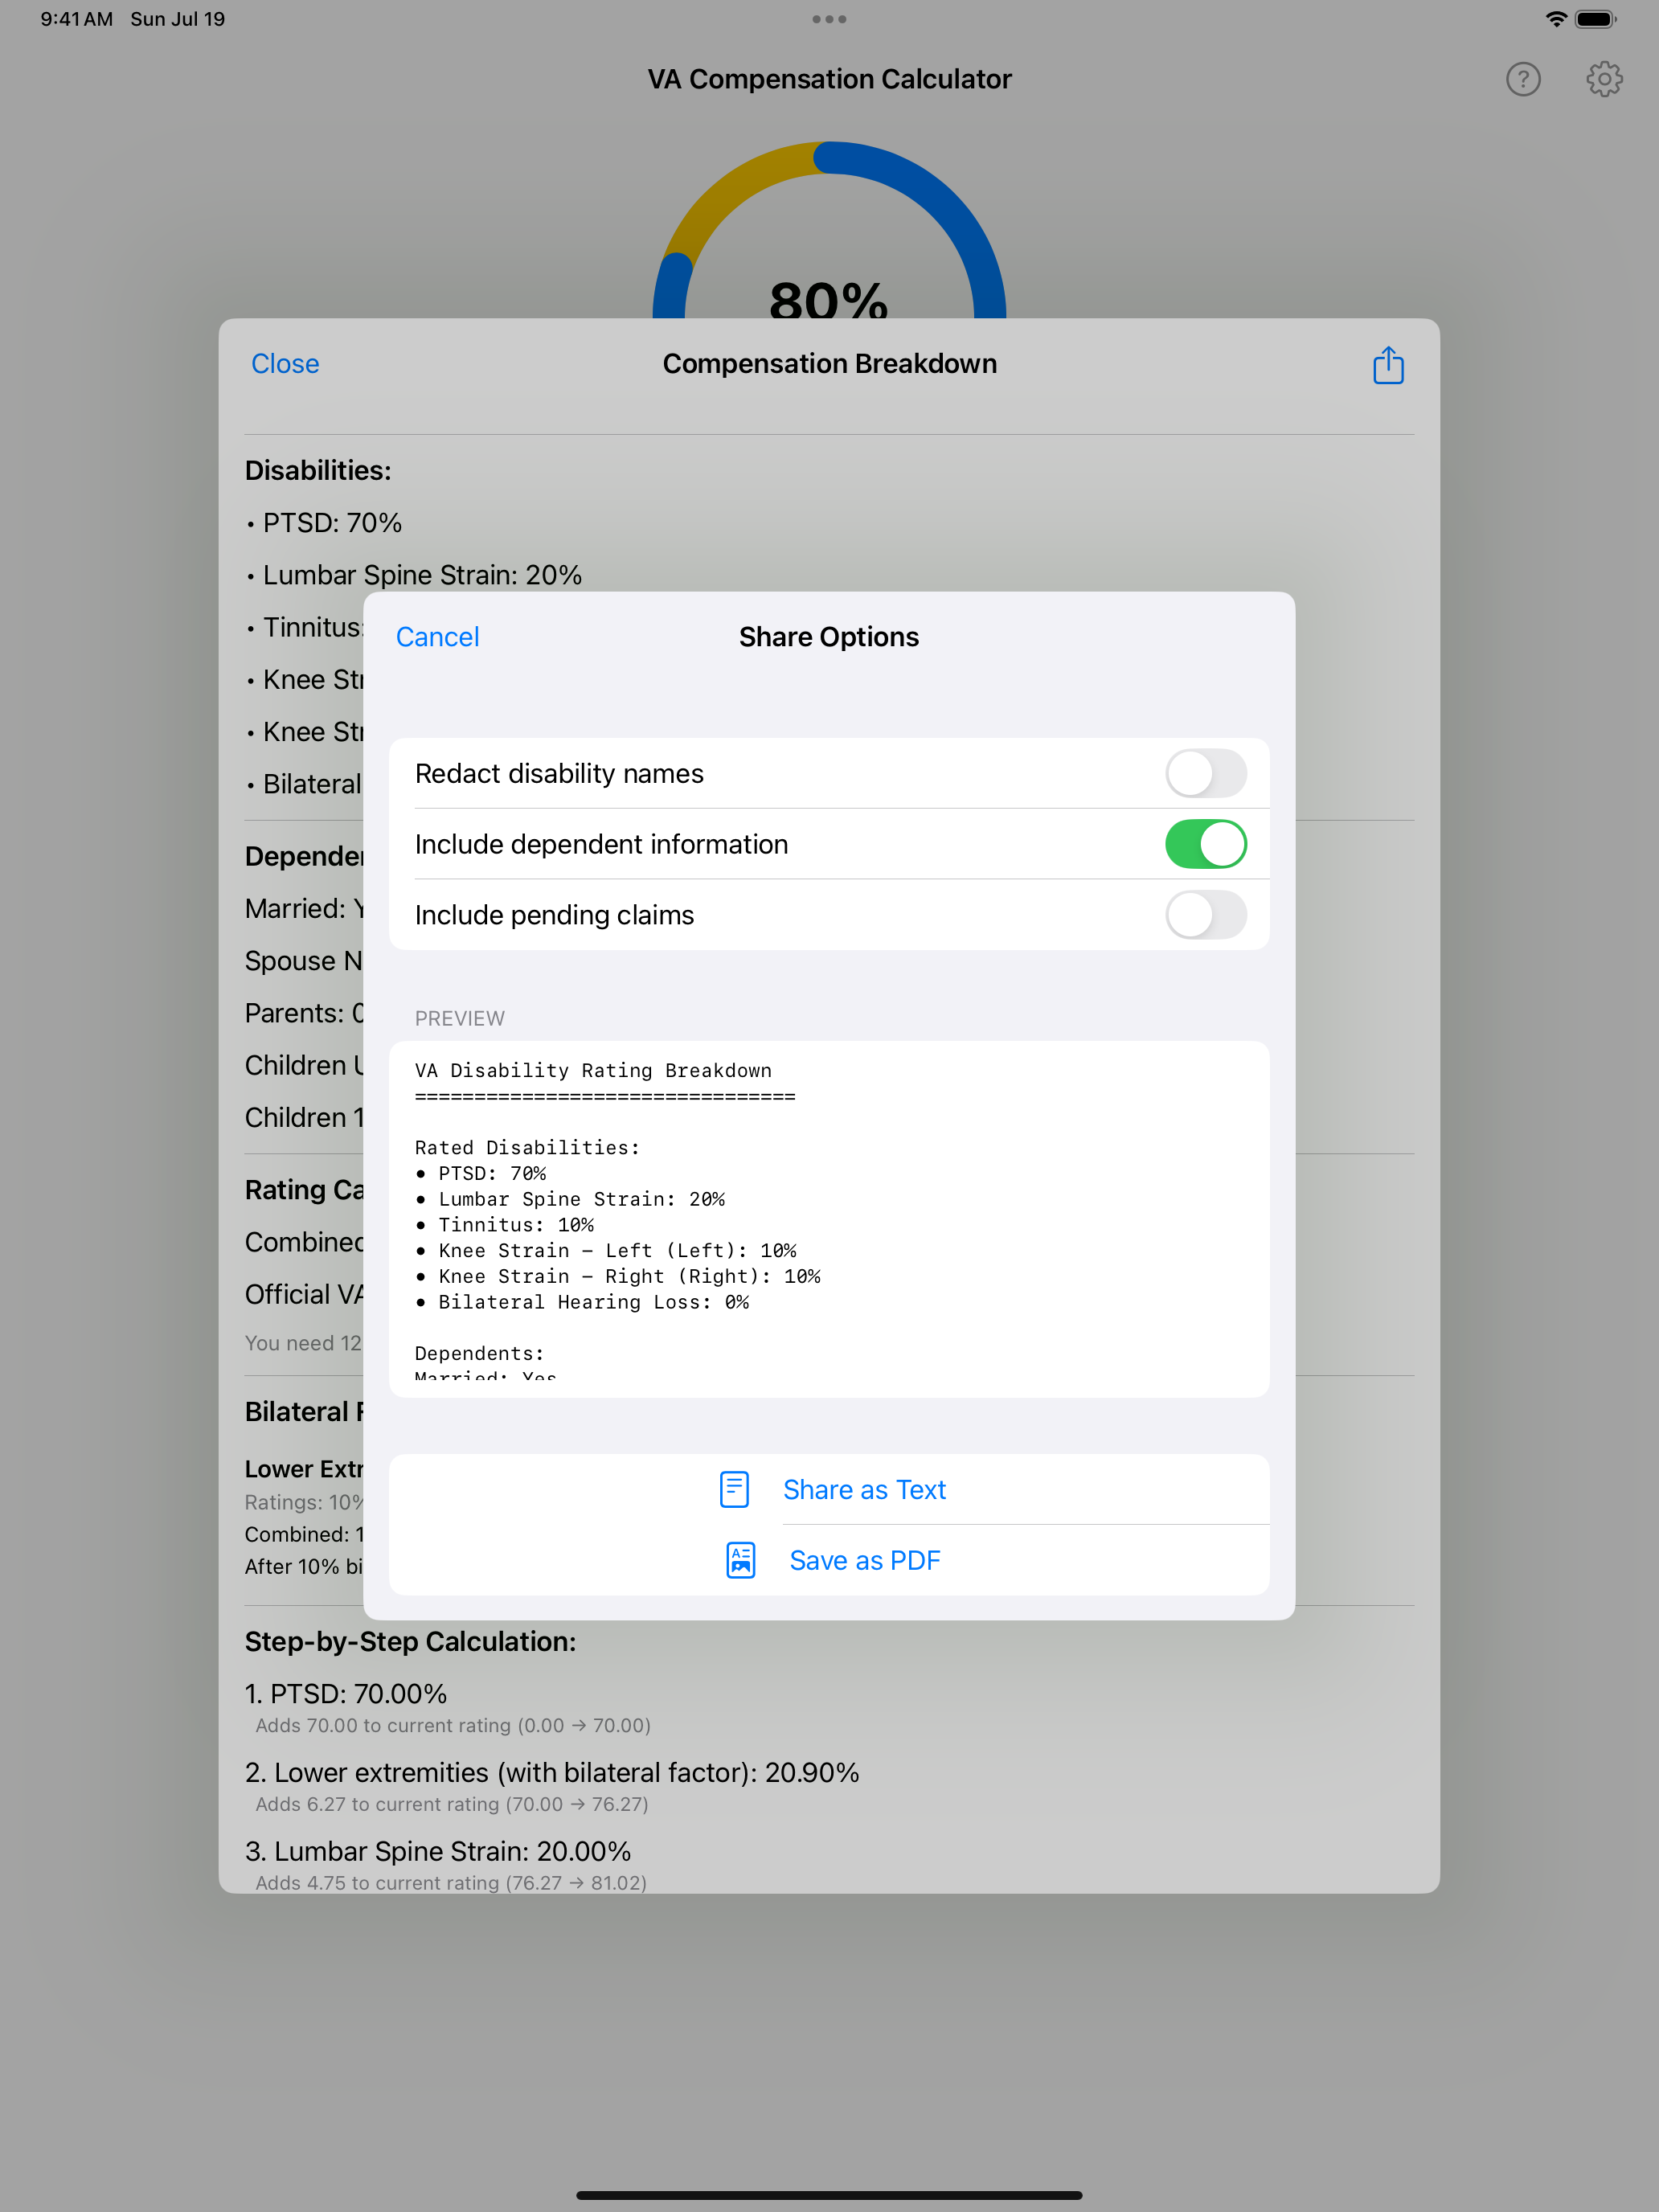Tap the home indicator bar
This screenshot has width=1659, height=2212.
pyautogui.click(x=829, y=2195)
